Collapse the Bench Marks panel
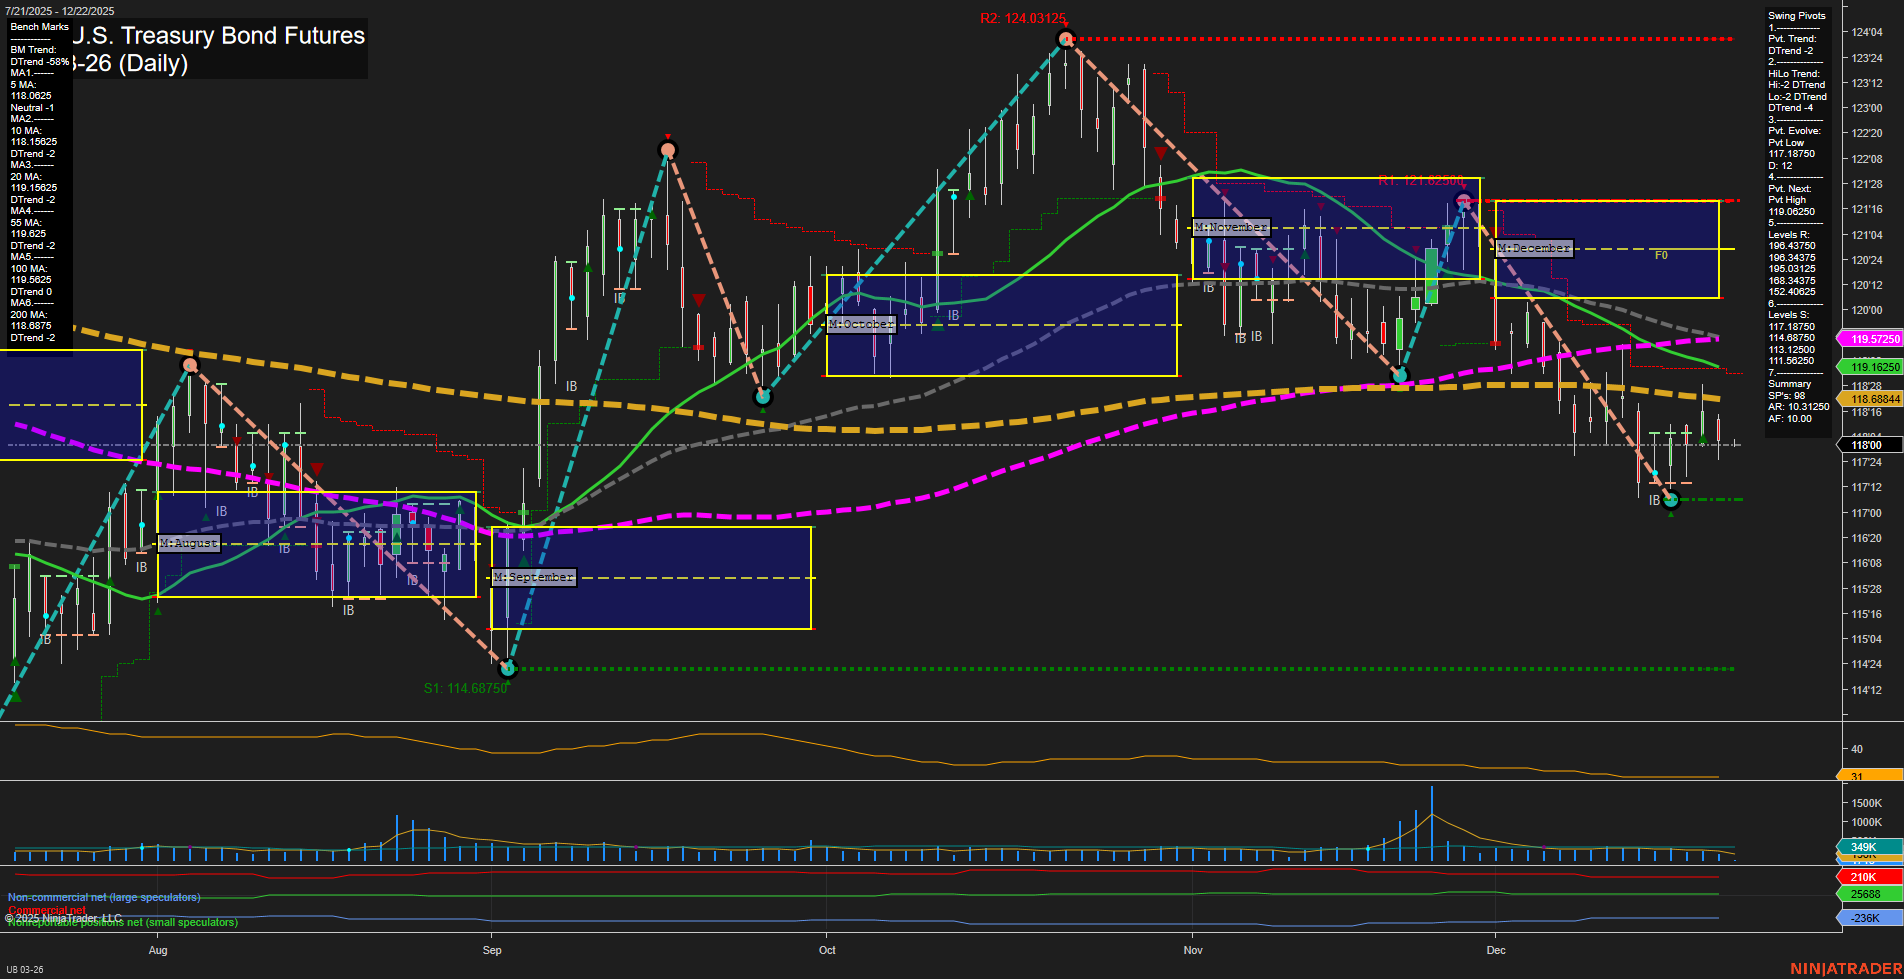Screen dimensions: 1904x979 (38, 27)
